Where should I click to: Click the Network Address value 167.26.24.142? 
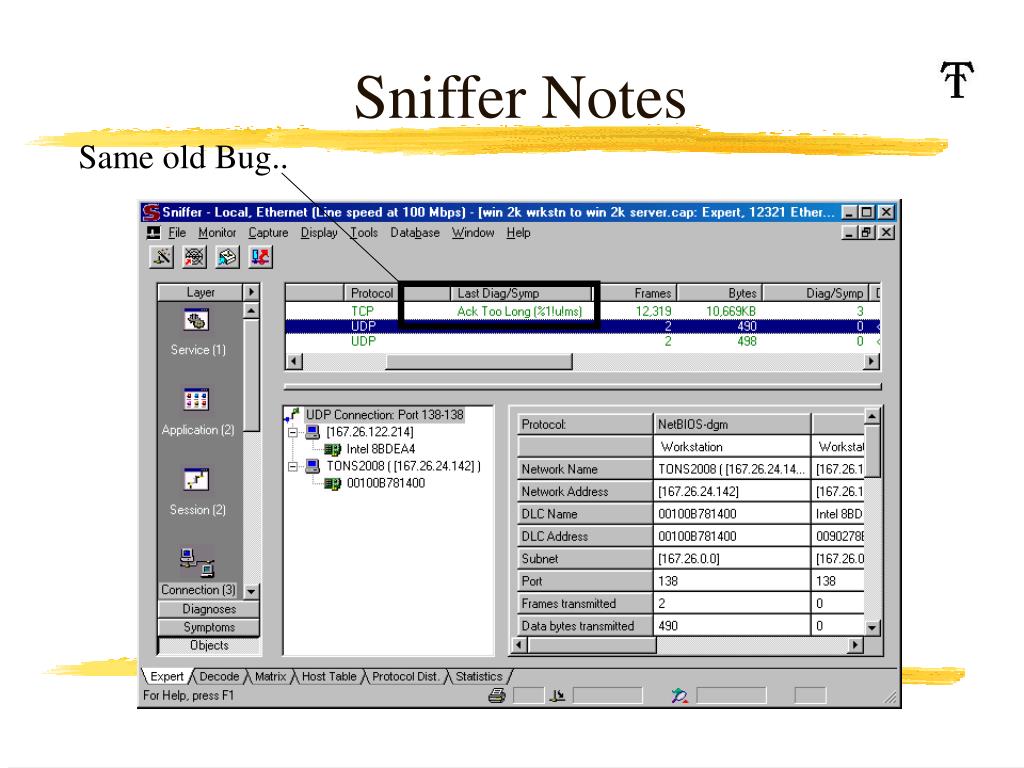pos(731,492)
